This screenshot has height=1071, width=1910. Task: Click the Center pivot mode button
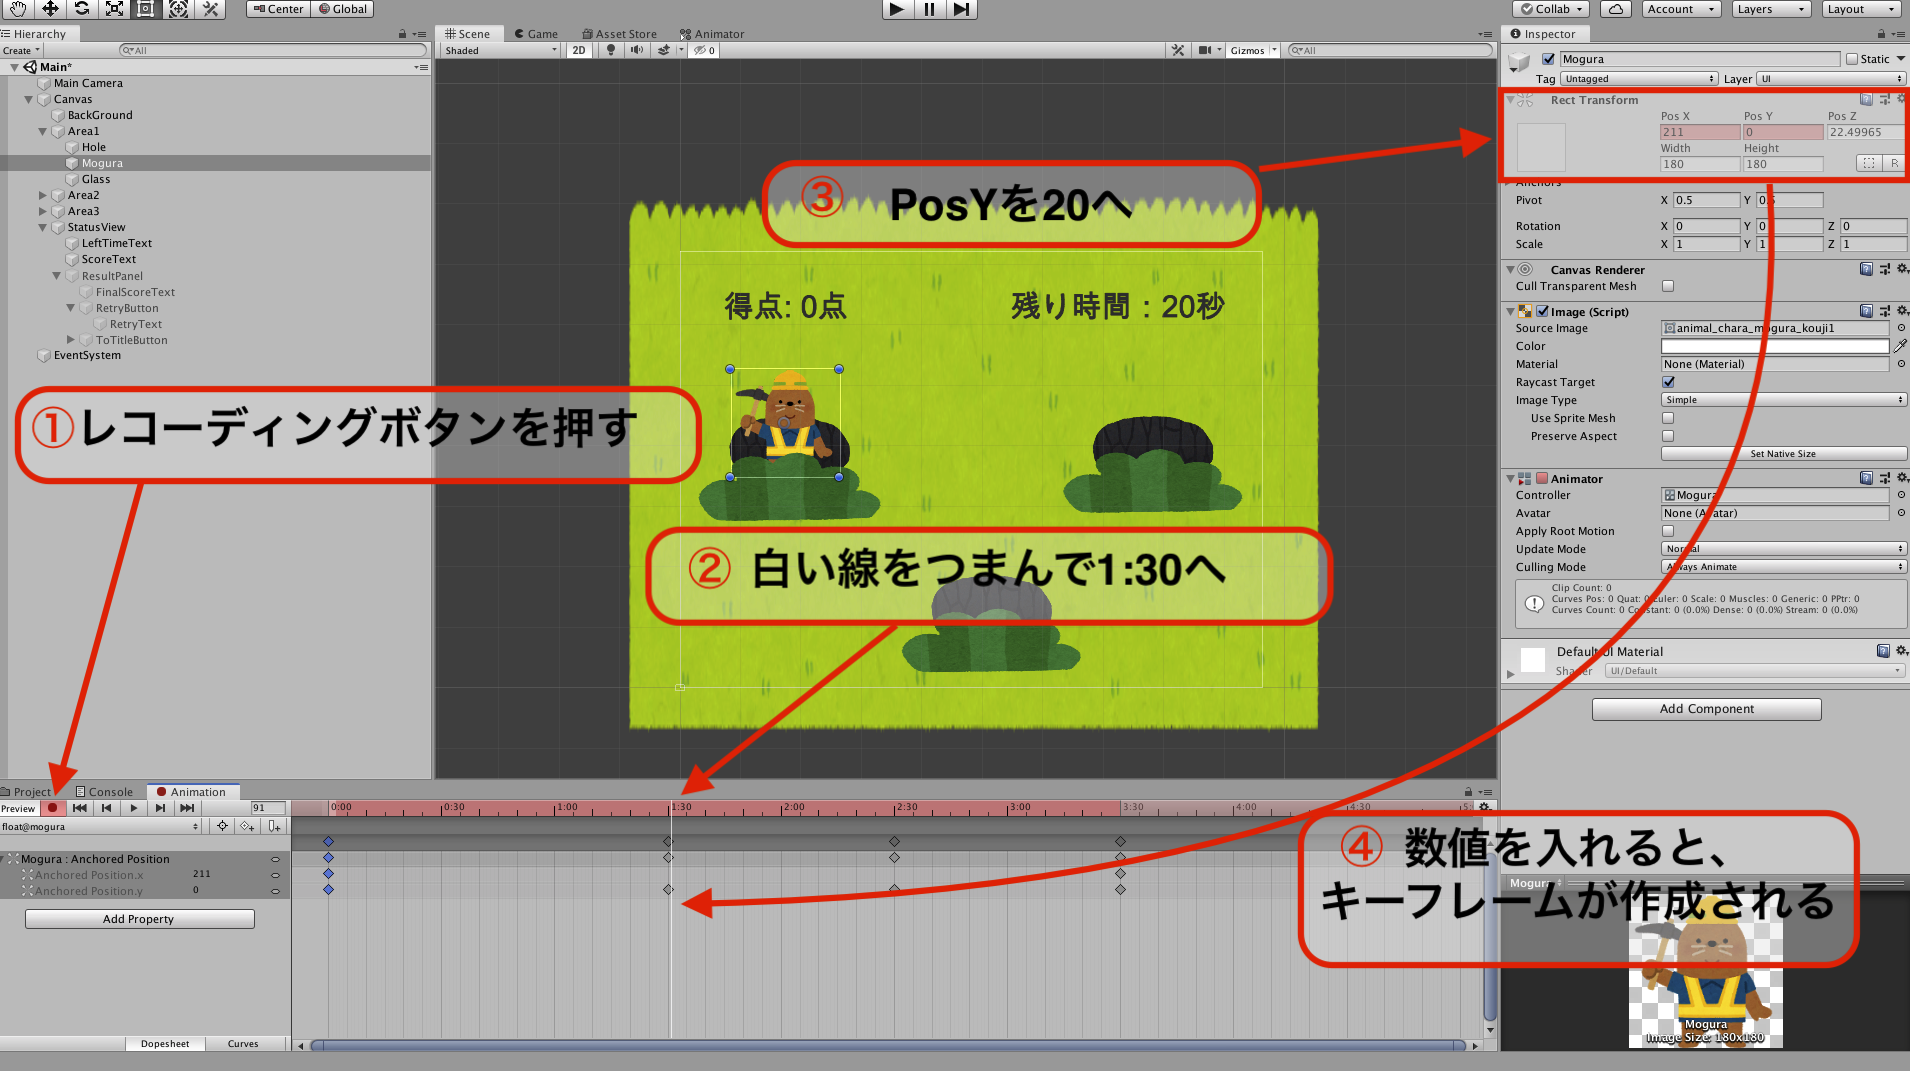coord(278,9)
